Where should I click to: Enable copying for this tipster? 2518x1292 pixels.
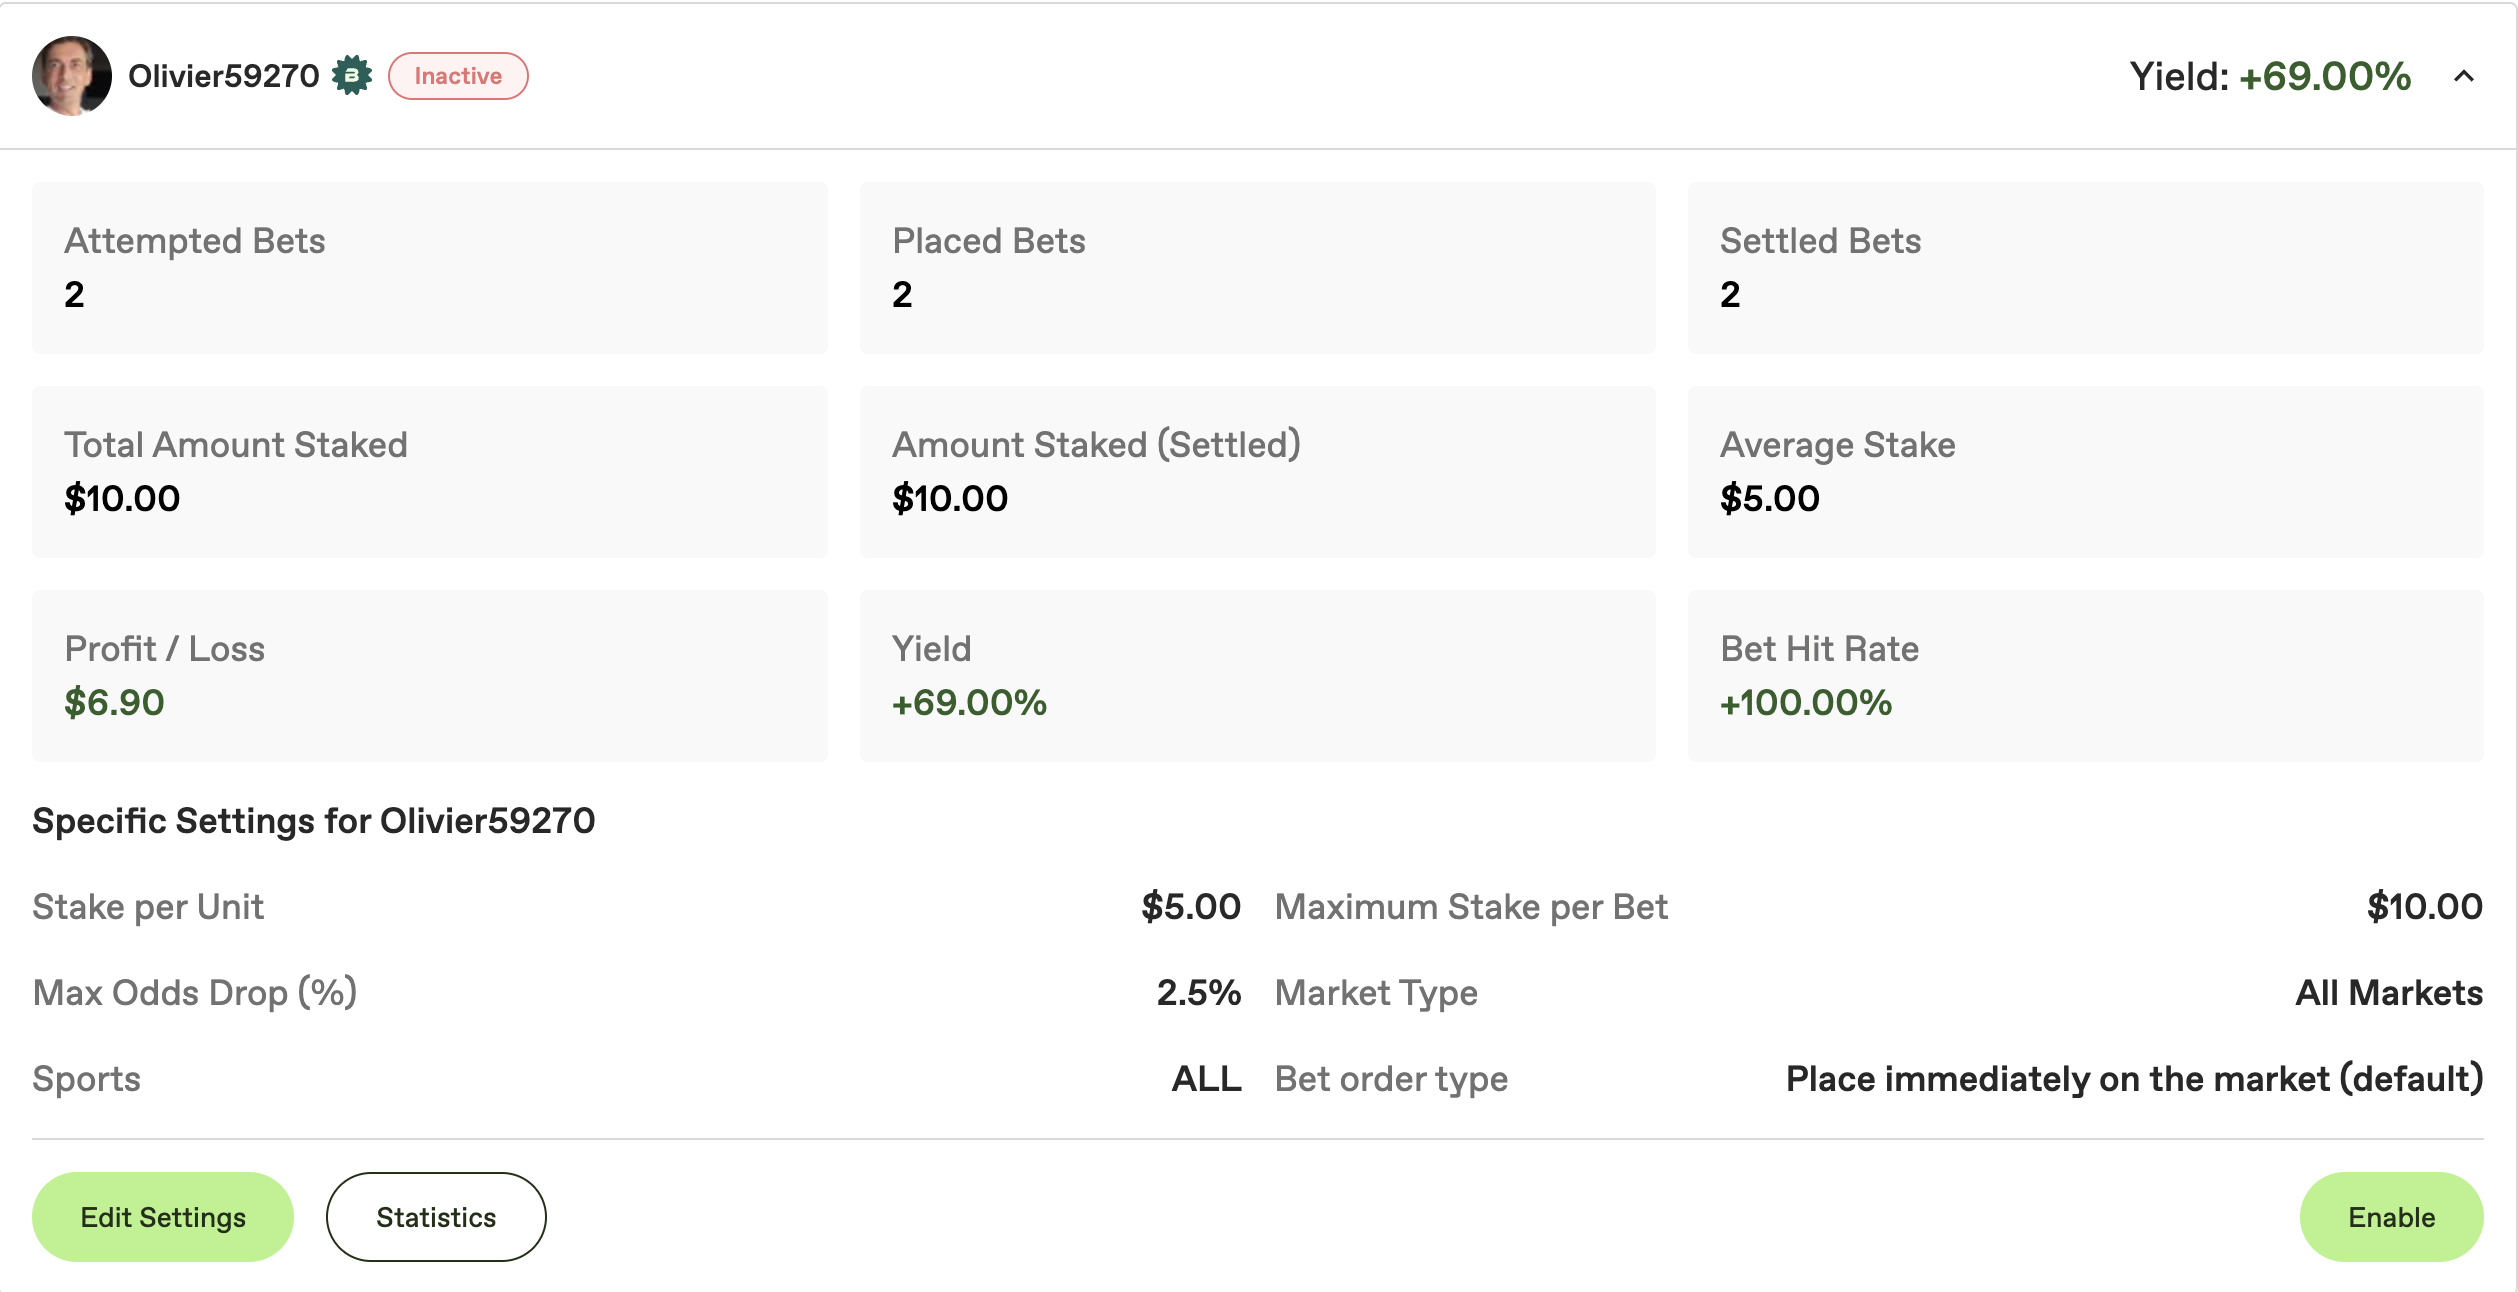coord(2391,1217)
